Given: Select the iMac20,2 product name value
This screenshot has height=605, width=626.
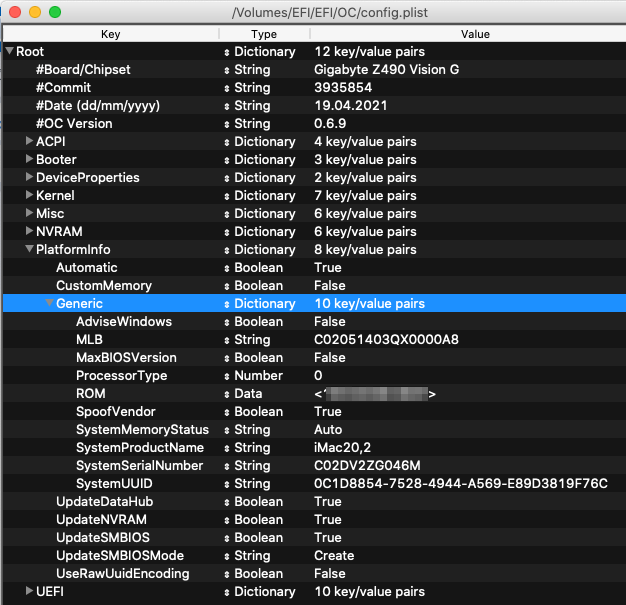Looking at the screenshot, I should click(x=343, y=448).
